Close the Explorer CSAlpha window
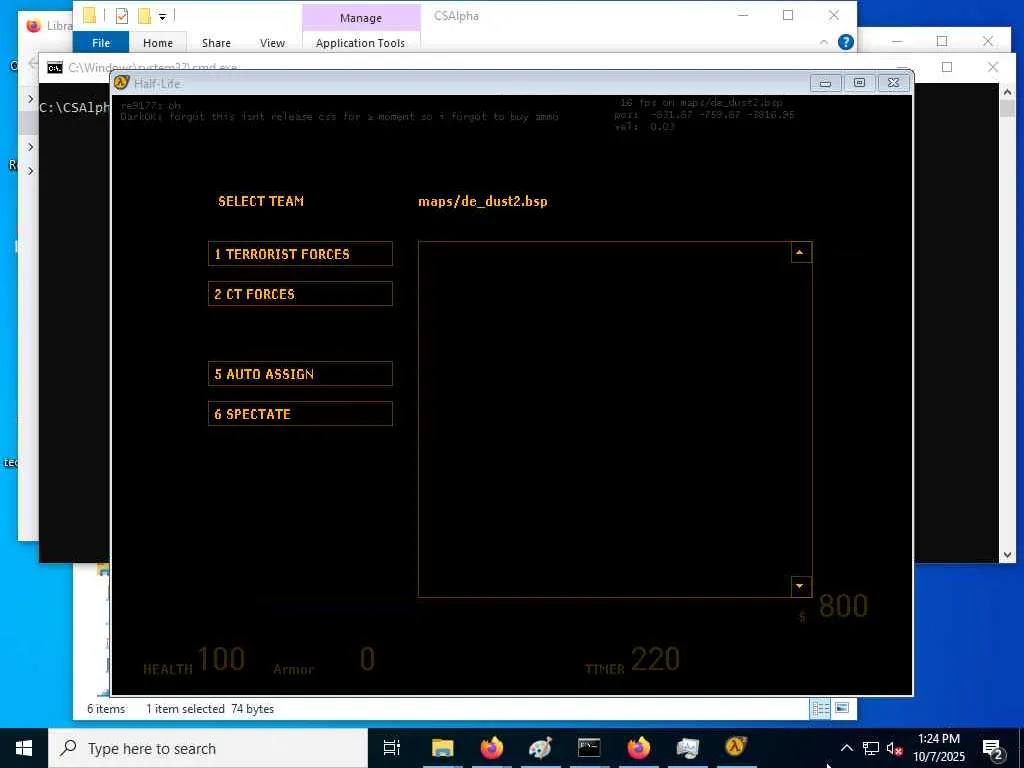 click(x=834, y=15)
